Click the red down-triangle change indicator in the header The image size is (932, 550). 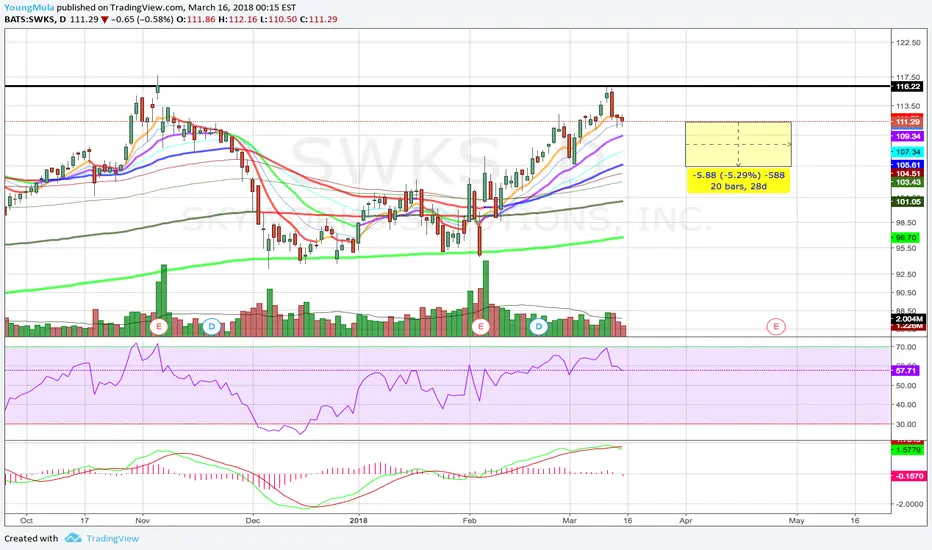[105, 20]
